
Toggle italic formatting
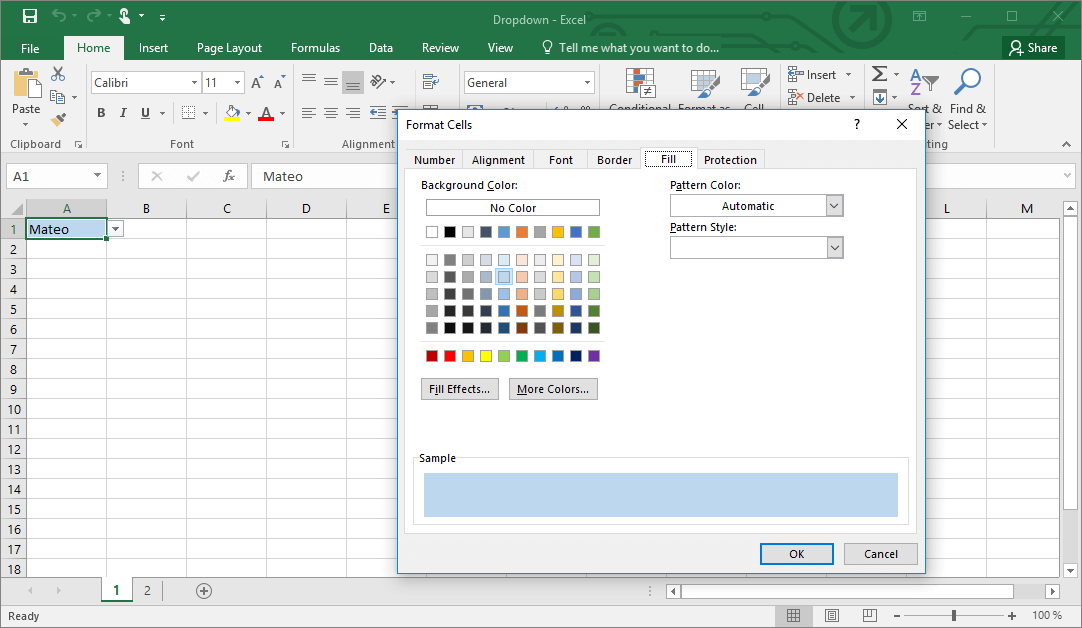coord(122,113)
